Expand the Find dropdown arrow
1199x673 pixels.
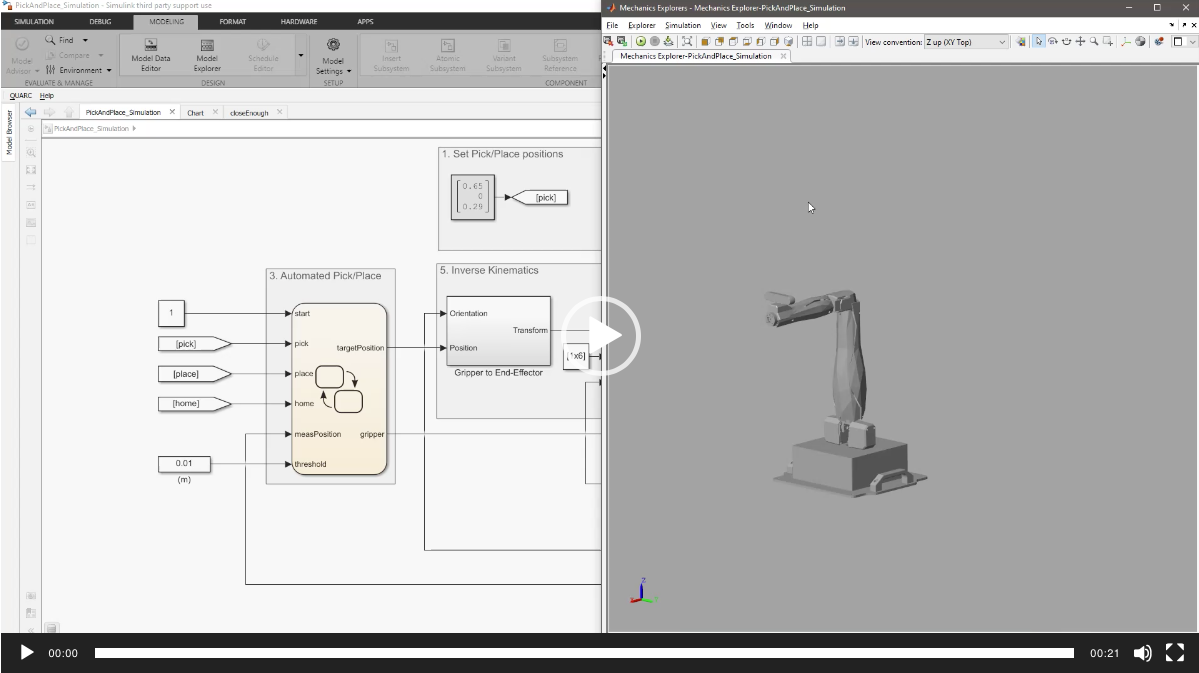pyautogui.click(x=85, y=40)
